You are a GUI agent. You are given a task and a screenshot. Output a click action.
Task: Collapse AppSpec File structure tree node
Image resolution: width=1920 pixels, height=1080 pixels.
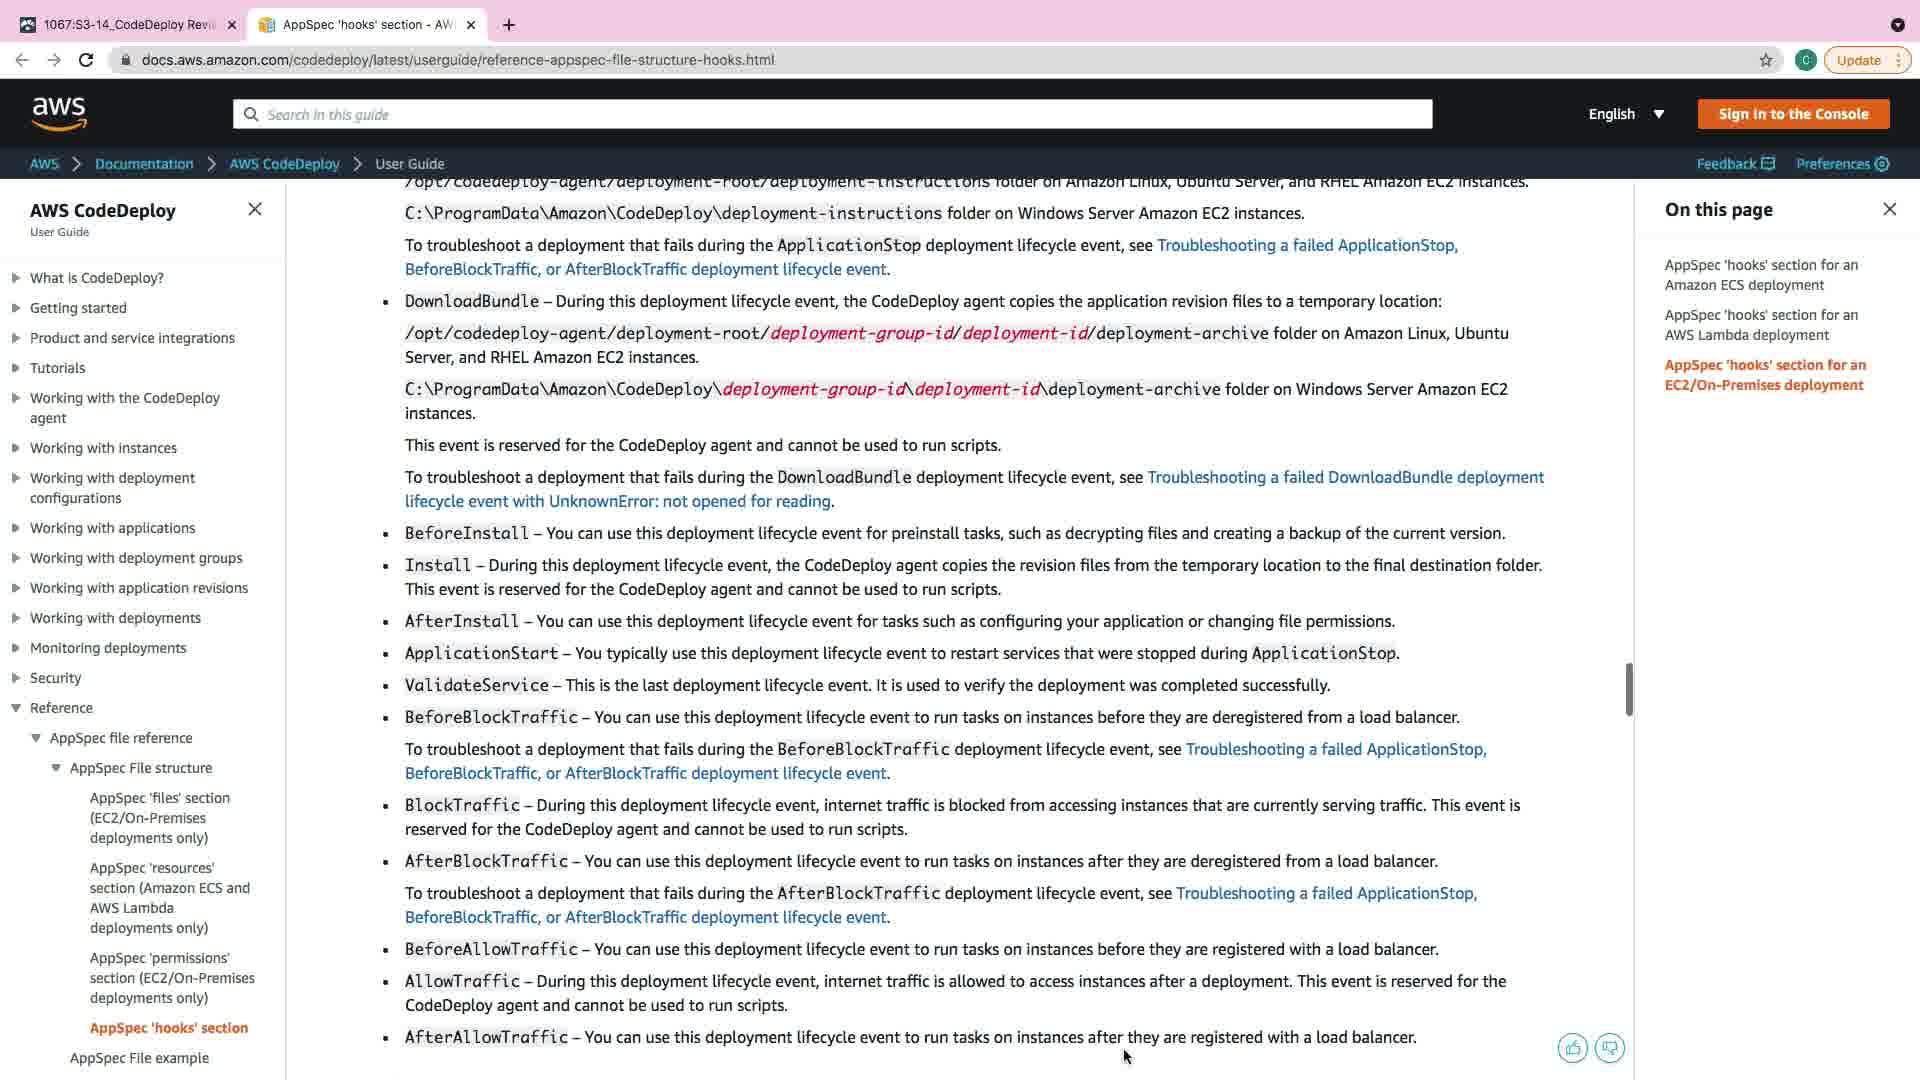tap(56, 768)
